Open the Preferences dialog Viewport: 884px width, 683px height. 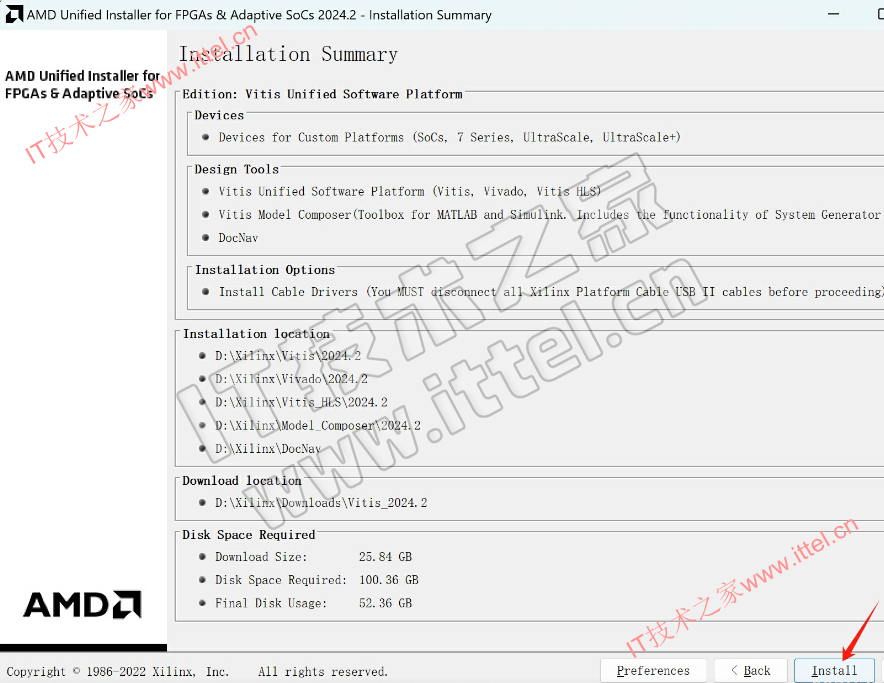[653, 671]
